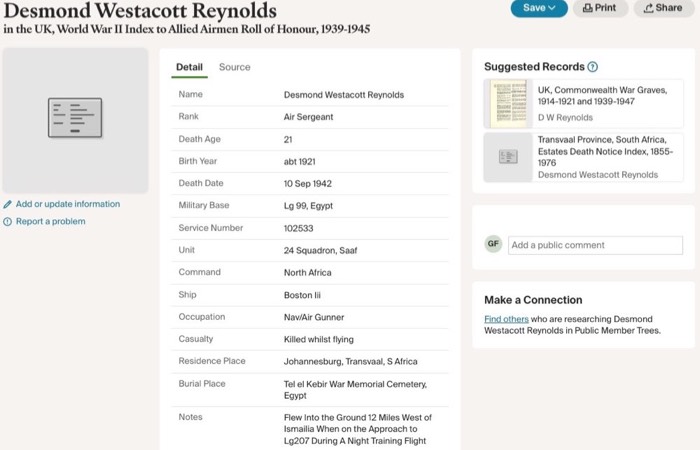Click the Share button

[x=663, y=8]
